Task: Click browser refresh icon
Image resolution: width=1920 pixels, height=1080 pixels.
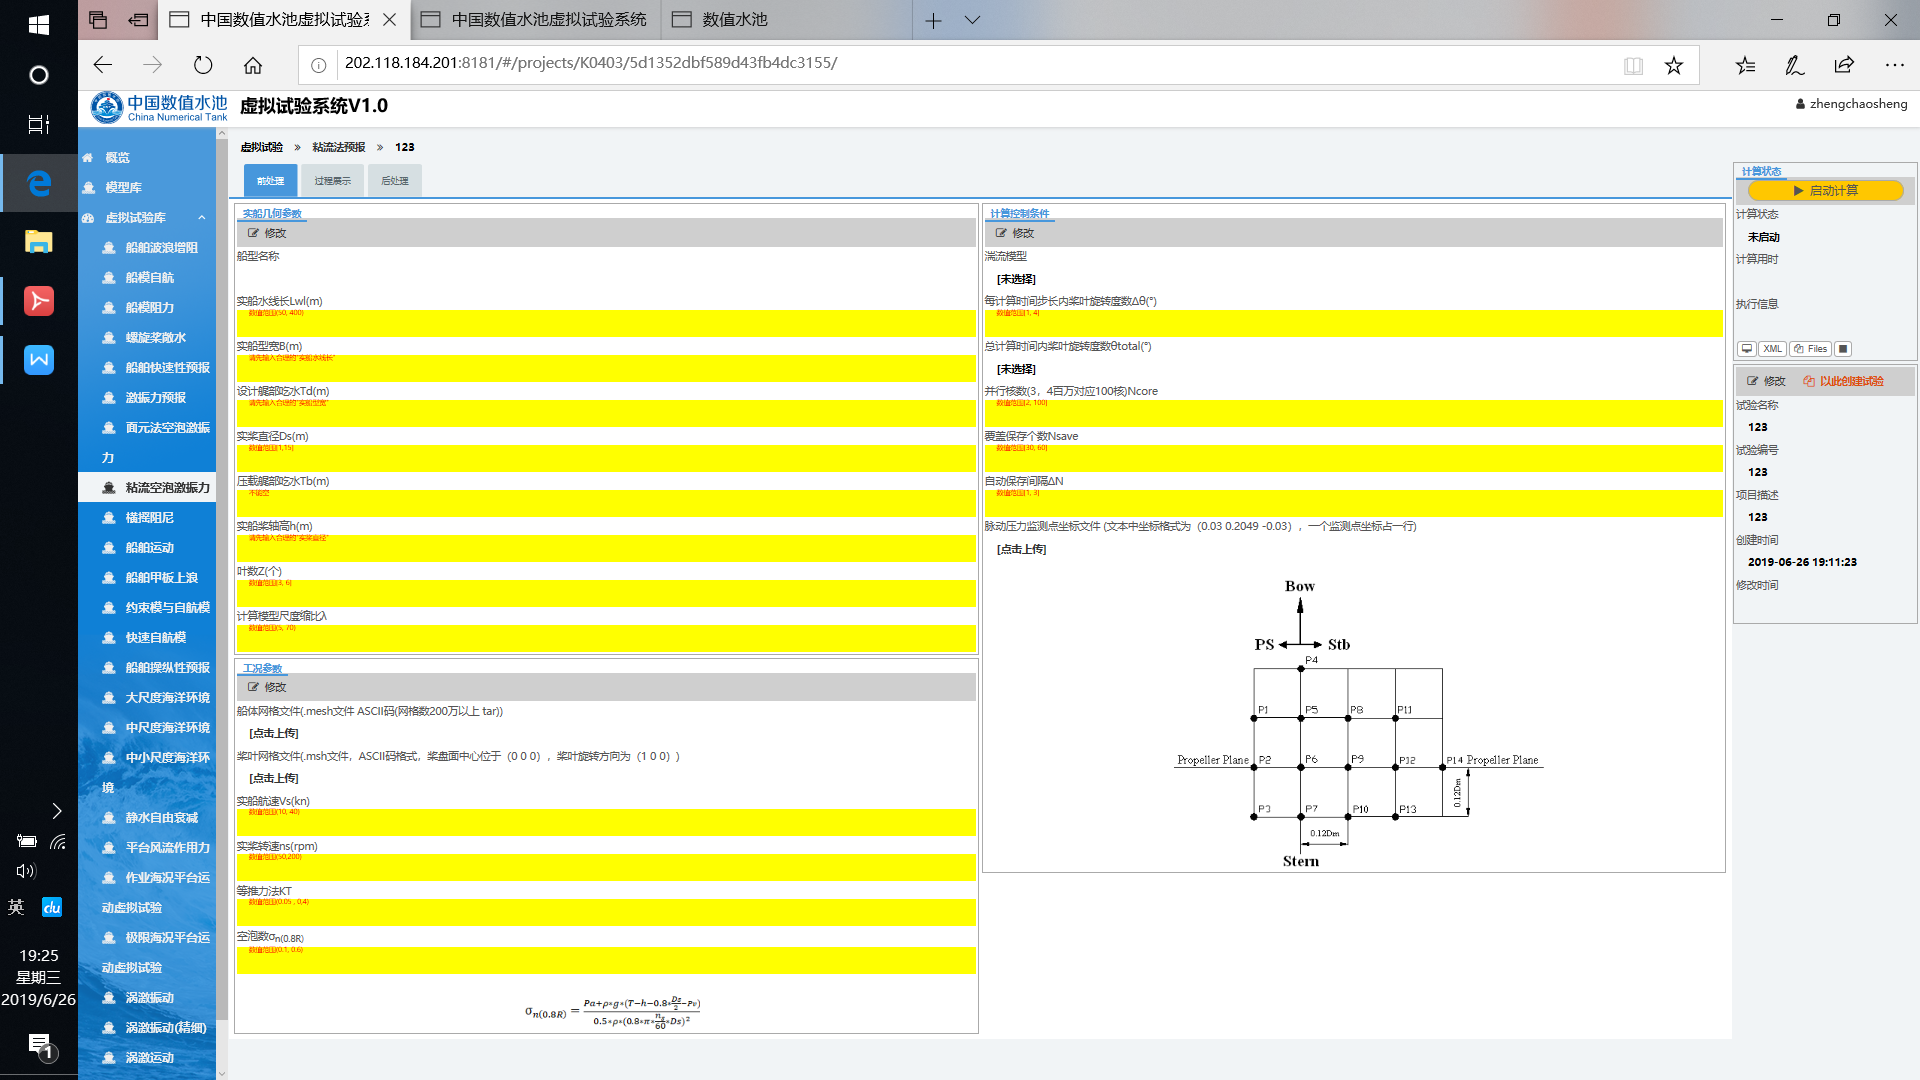Action: pos(203,65)
